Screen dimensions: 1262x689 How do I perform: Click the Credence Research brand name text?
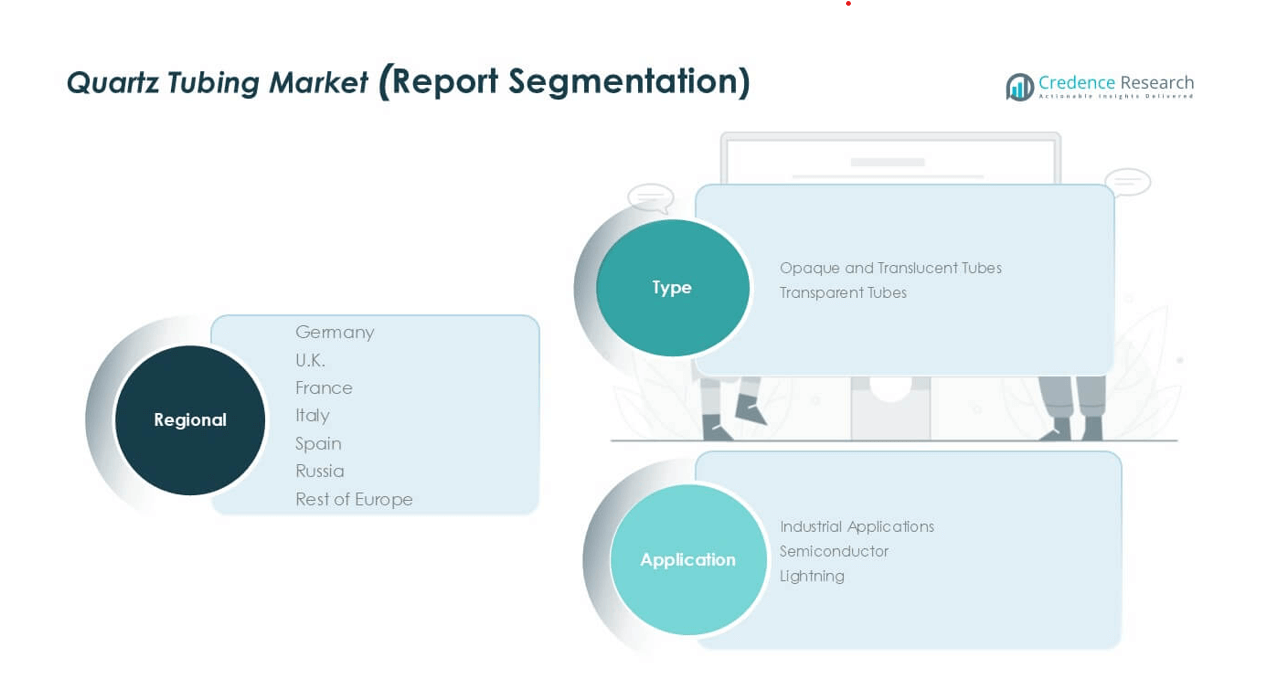(1115, 83)
